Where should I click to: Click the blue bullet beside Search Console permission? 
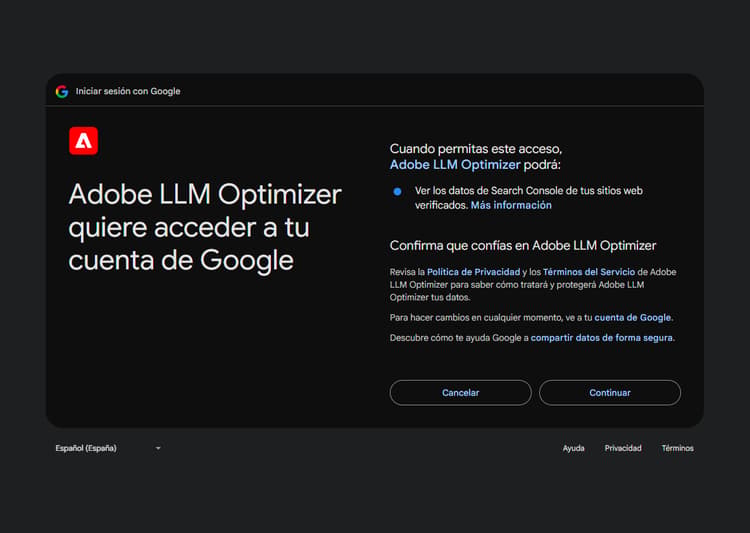tap(397, 191)
